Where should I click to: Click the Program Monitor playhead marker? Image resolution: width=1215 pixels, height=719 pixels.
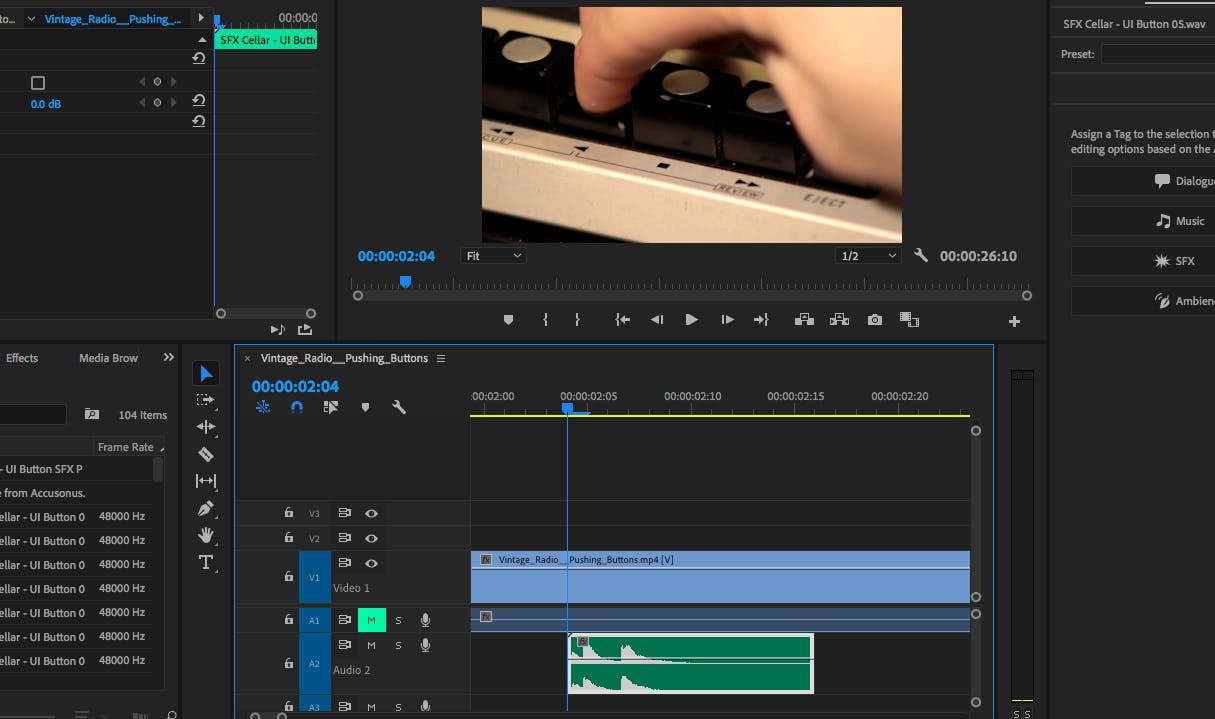405,282
